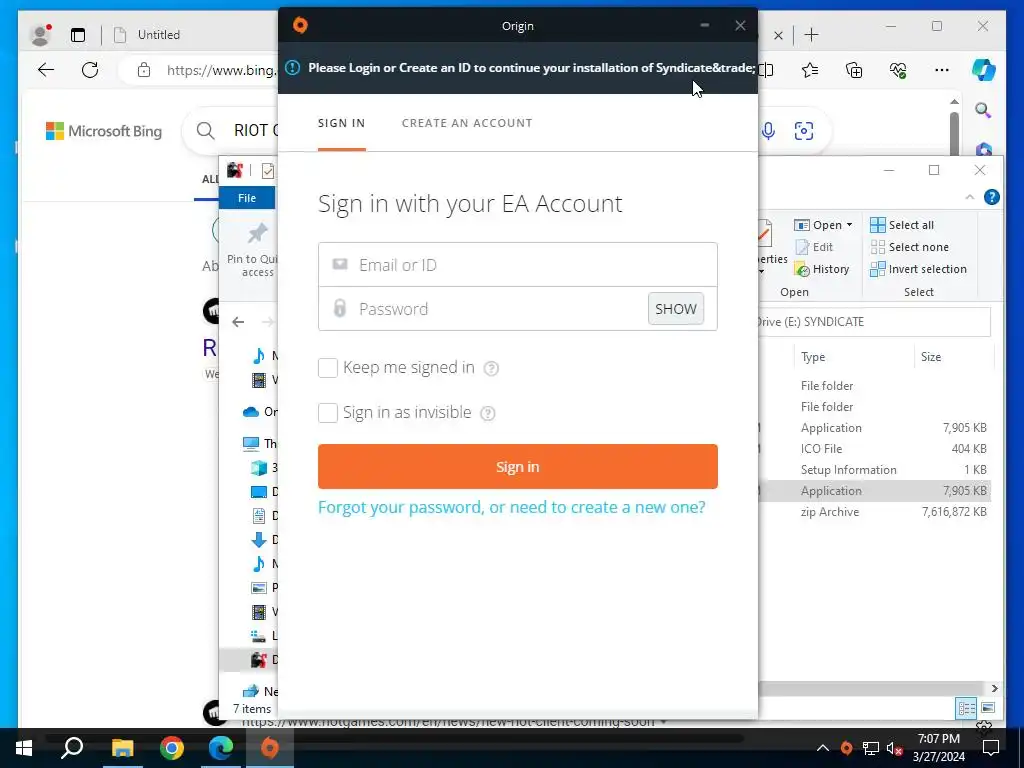Viewport: 1024px width, 768px height.
Task: Click Origin icon in taskbar
Action: pos(270,748)
